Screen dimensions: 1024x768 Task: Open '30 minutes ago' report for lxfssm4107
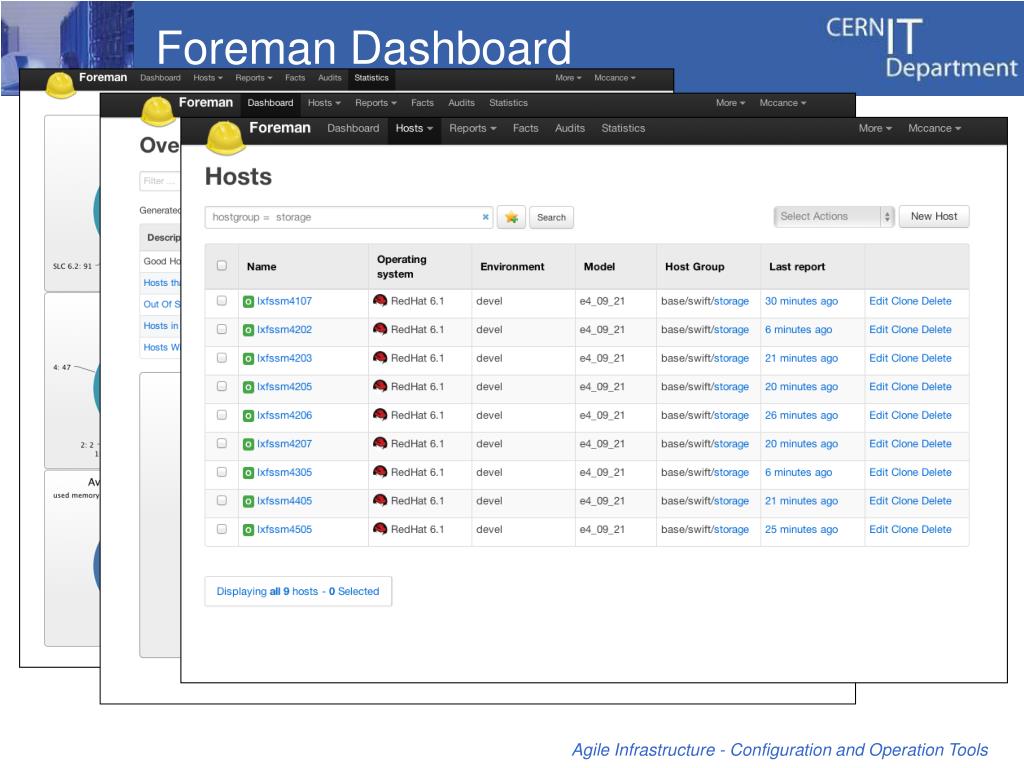(801, 301)
